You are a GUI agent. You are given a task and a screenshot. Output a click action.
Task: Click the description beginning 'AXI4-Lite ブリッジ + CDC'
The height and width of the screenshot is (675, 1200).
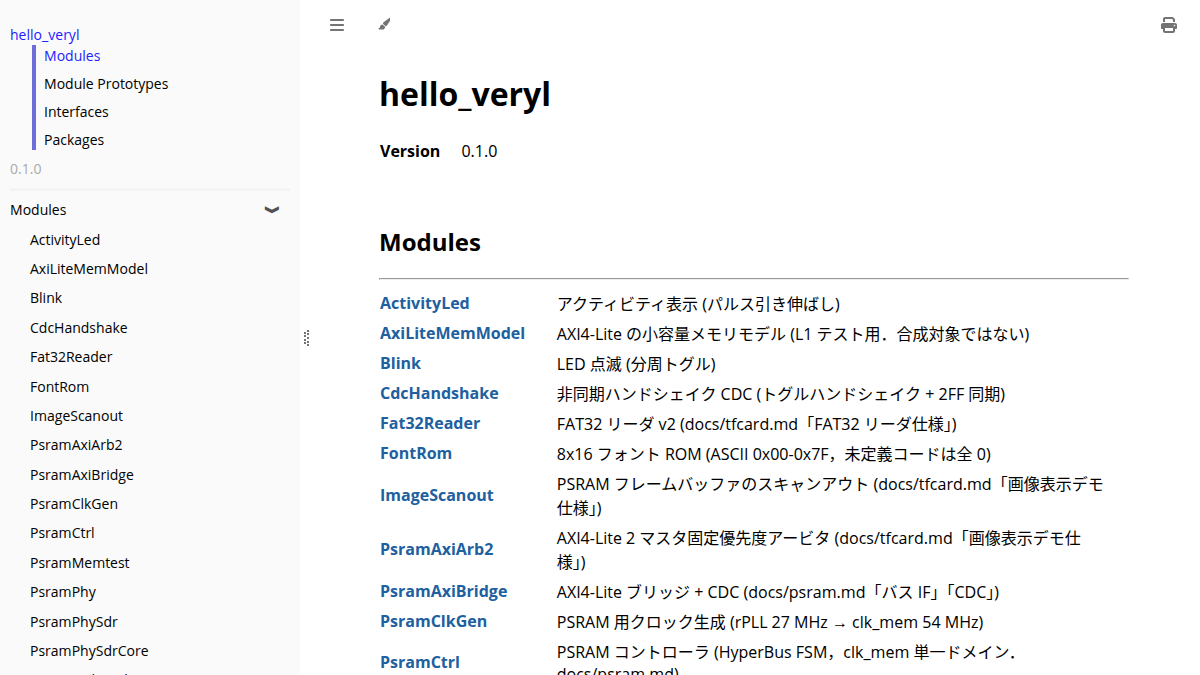(x=778, y=591)
